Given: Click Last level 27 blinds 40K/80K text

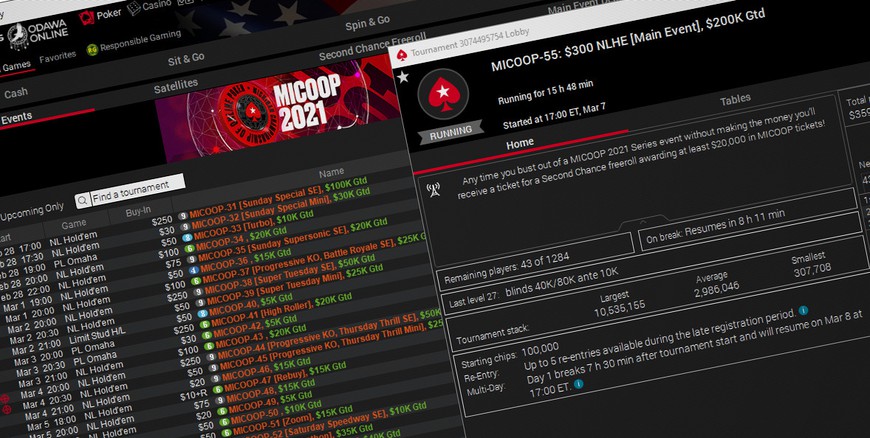Looking at the screenshot, I should [533, 288].
